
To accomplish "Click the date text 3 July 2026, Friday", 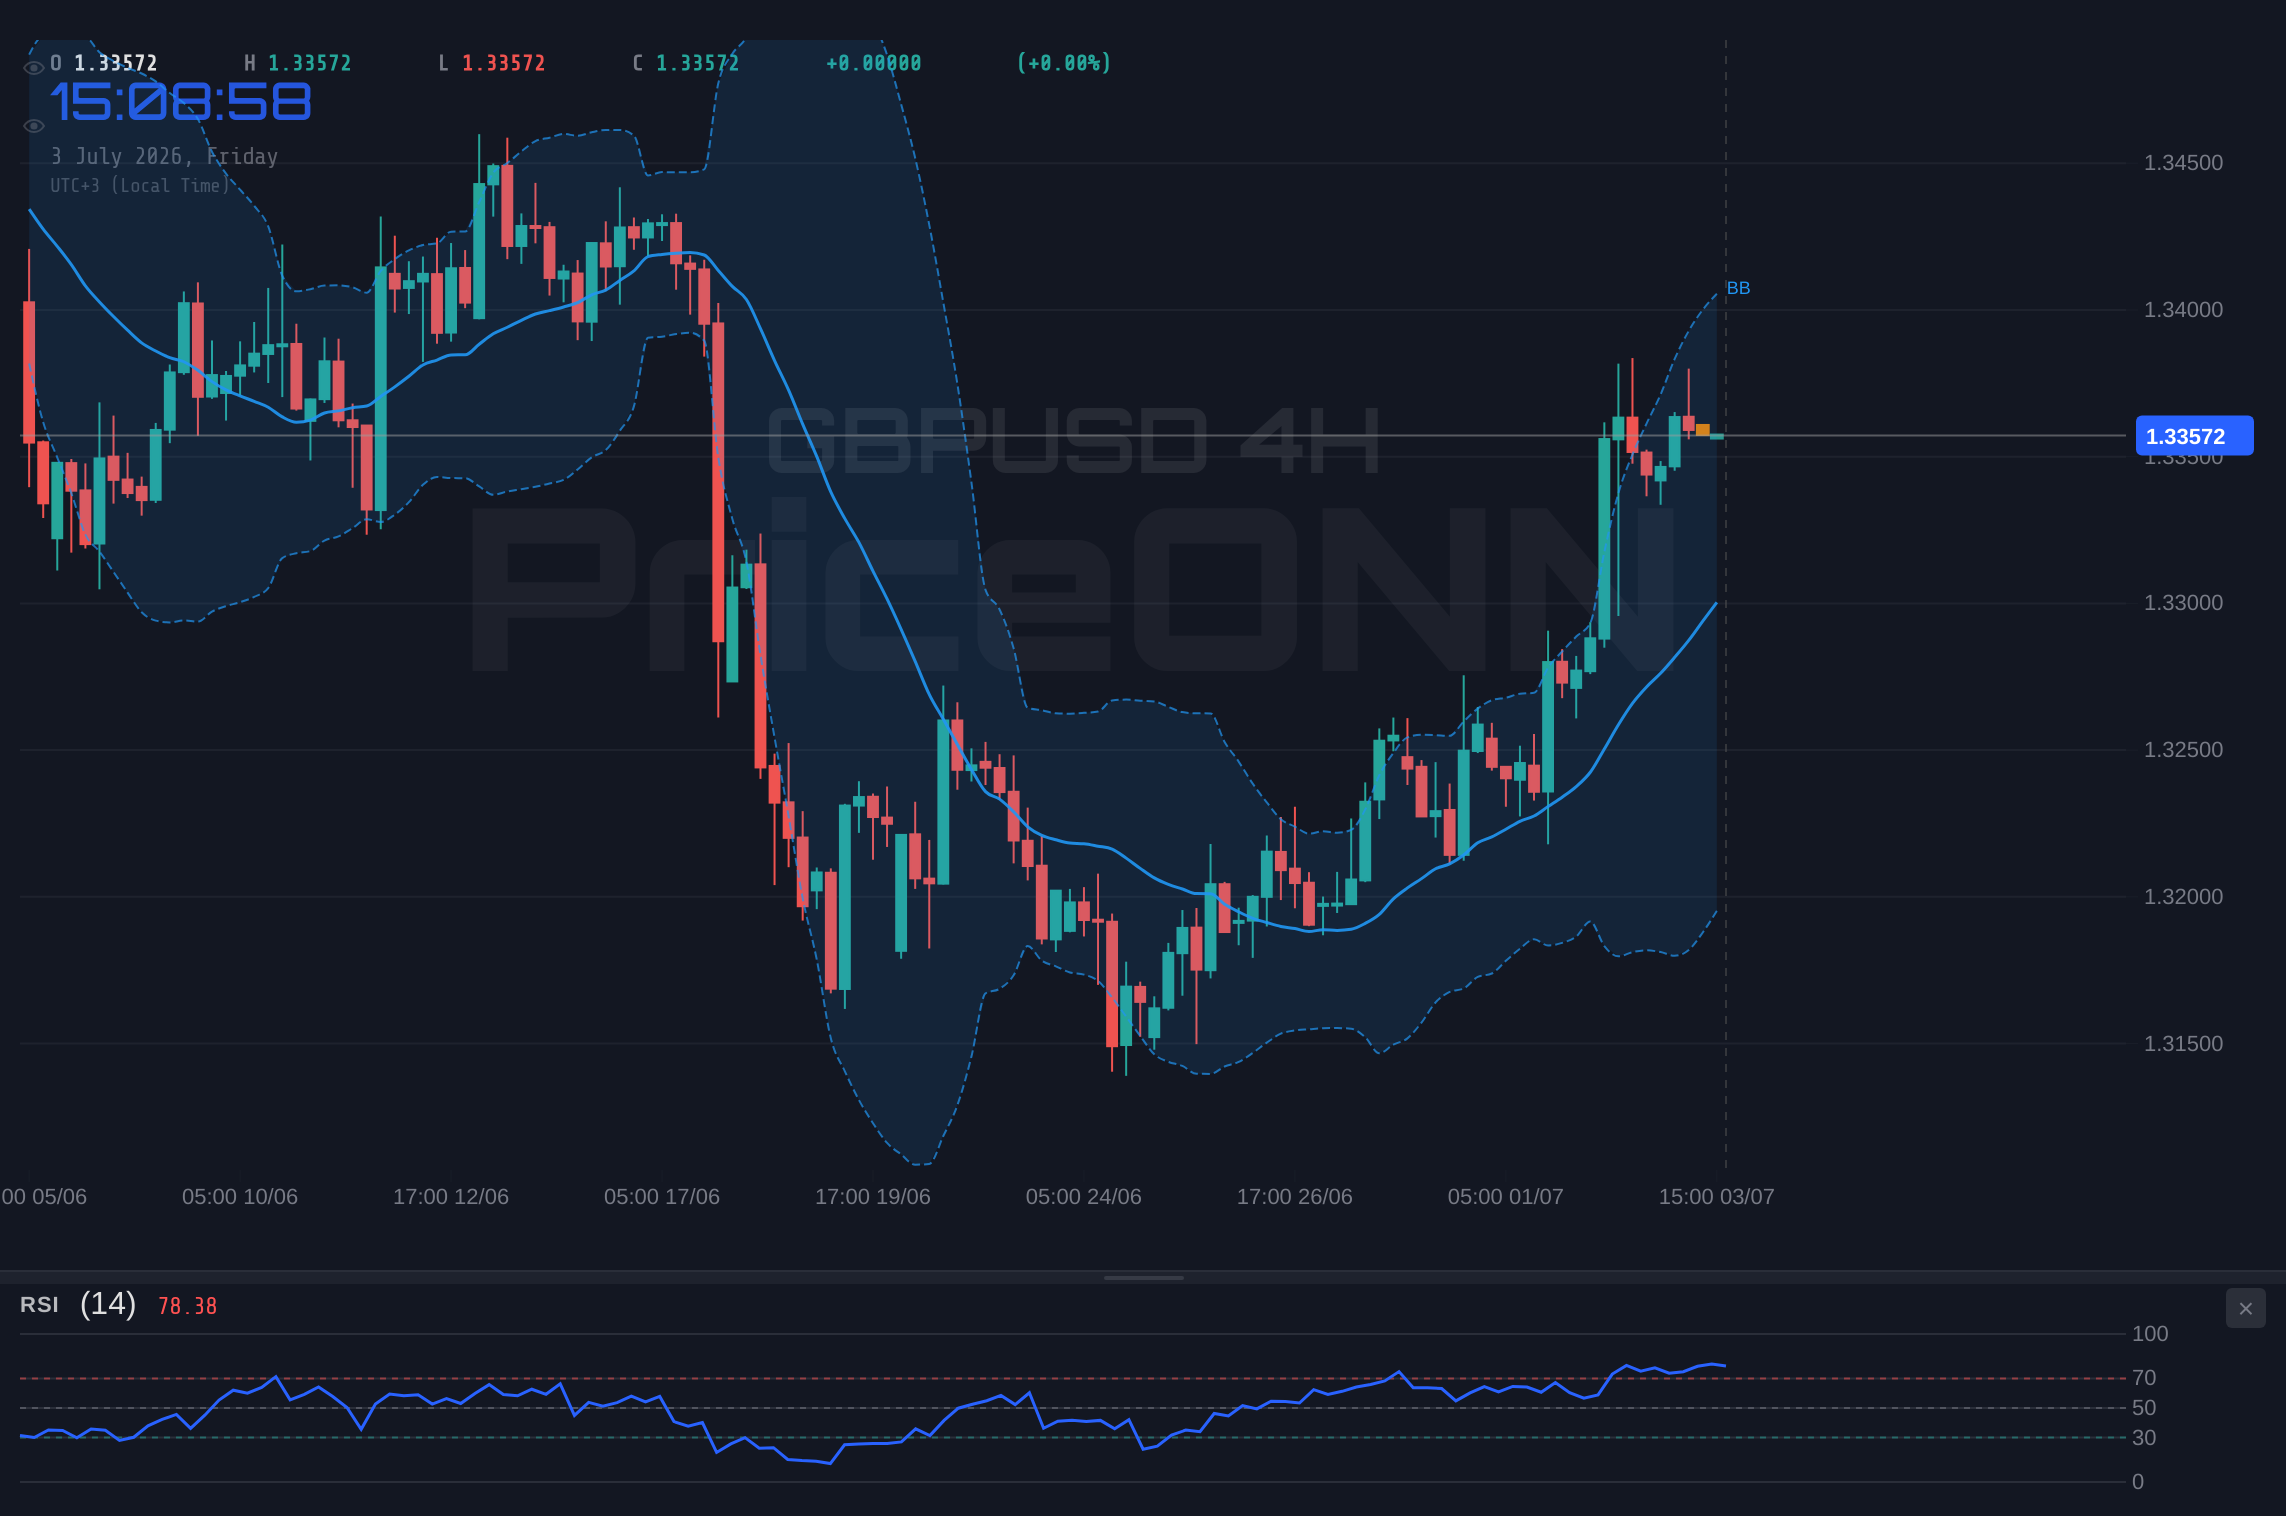I will (164, 156).
